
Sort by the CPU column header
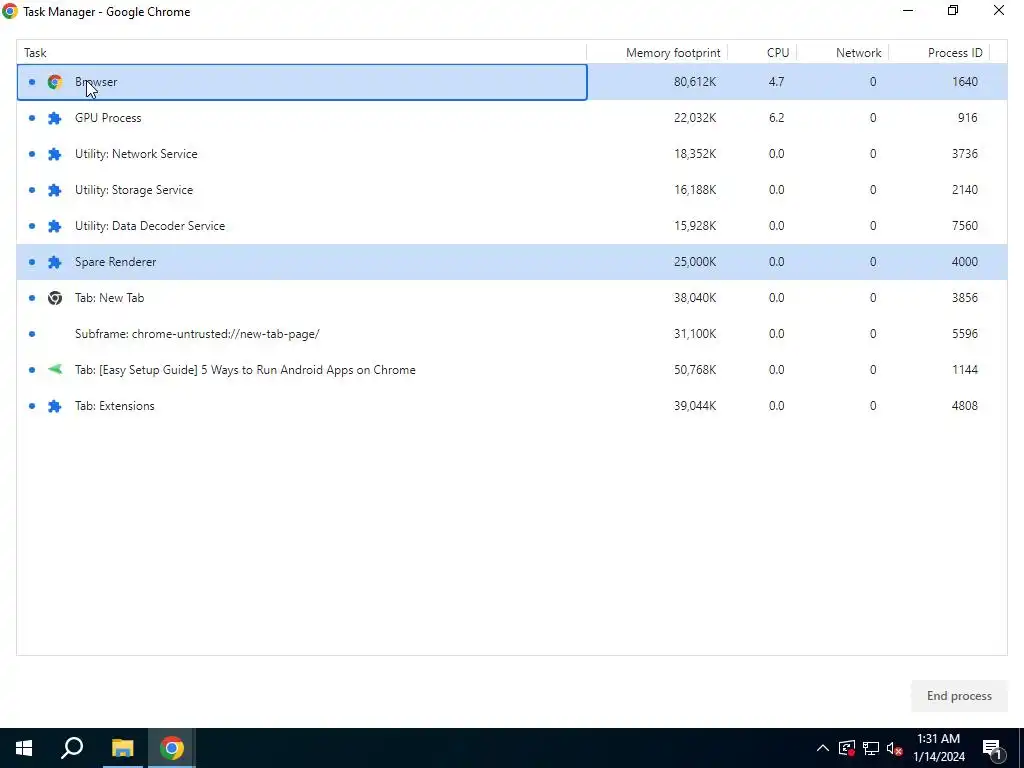coord(762,53)
